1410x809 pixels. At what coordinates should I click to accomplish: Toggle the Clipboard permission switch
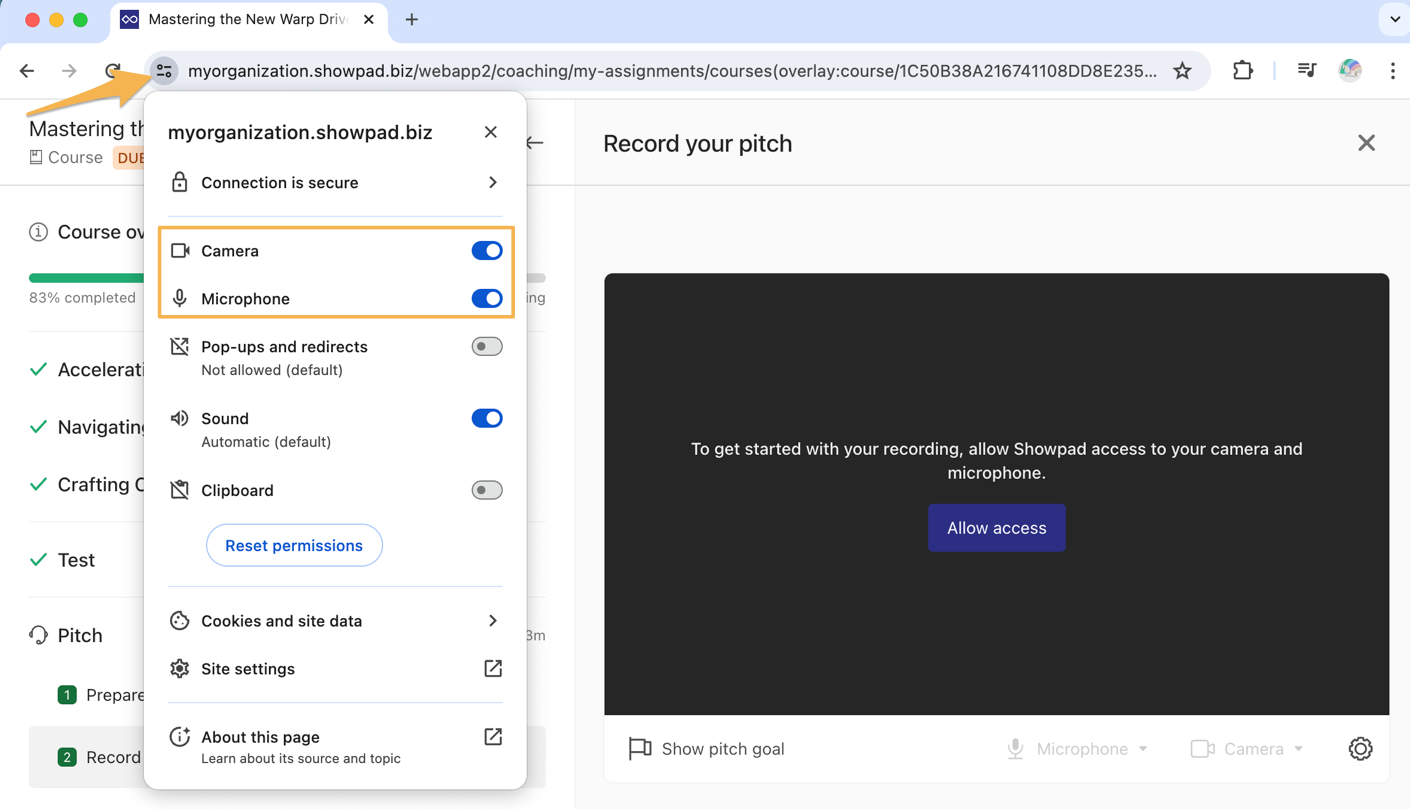tap(487, 490)
